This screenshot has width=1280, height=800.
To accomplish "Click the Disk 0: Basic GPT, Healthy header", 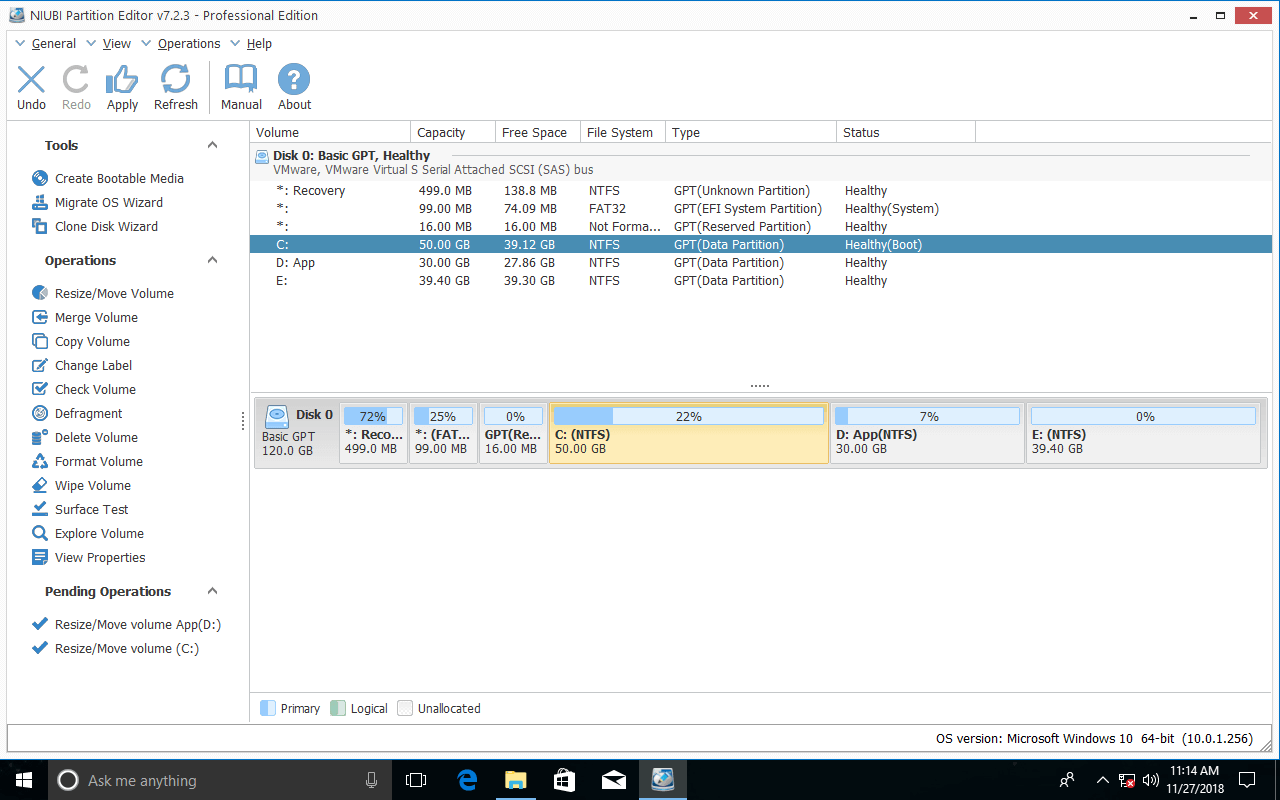I will (351, 155).
